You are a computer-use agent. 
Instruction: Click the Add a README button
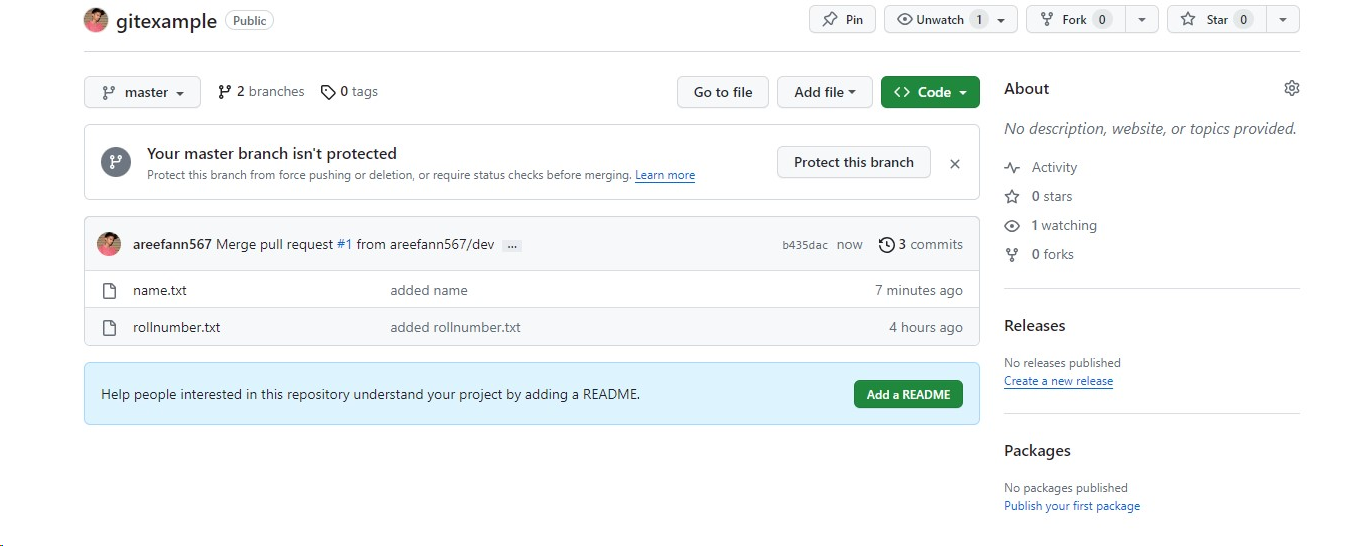(x=908, y=394)
